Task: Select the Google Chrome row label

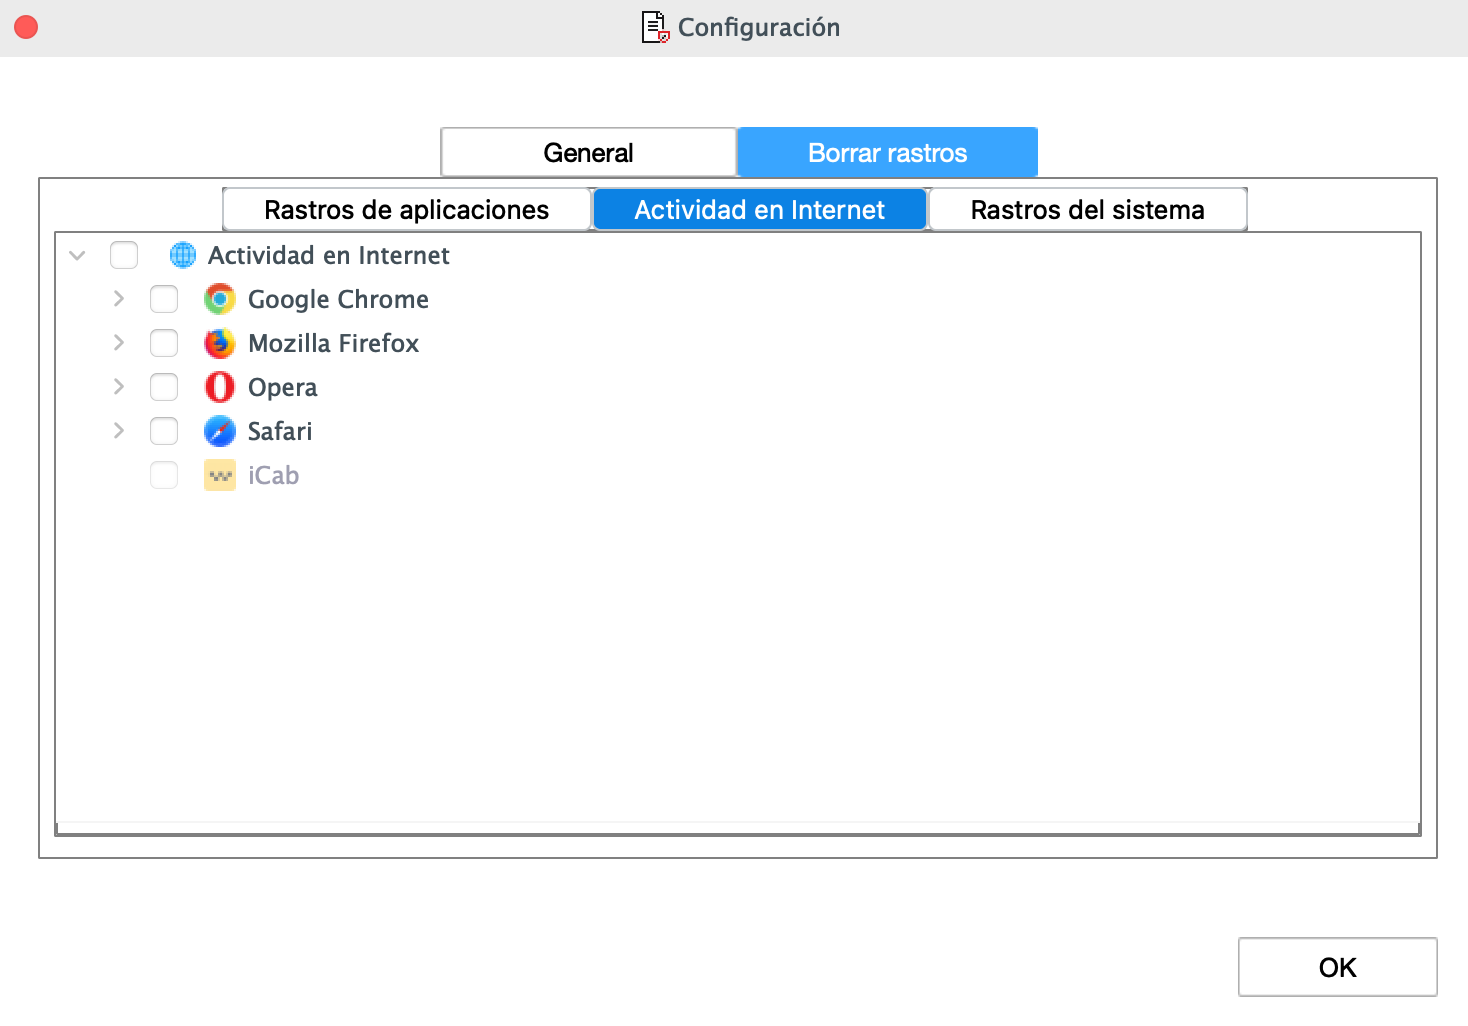Action: point(338,299)
